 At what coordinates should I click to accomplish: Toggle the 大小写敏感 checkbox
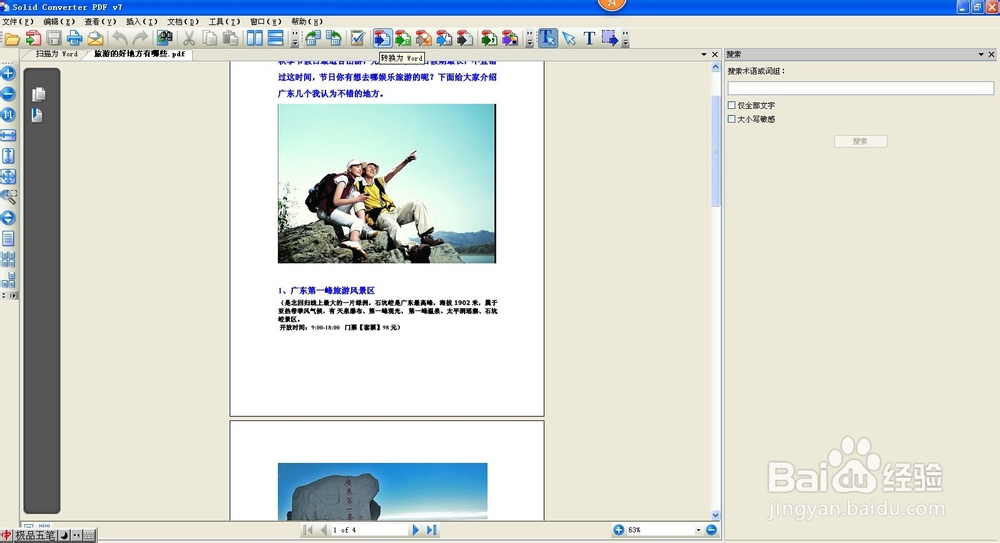click(x=732, y=119)
